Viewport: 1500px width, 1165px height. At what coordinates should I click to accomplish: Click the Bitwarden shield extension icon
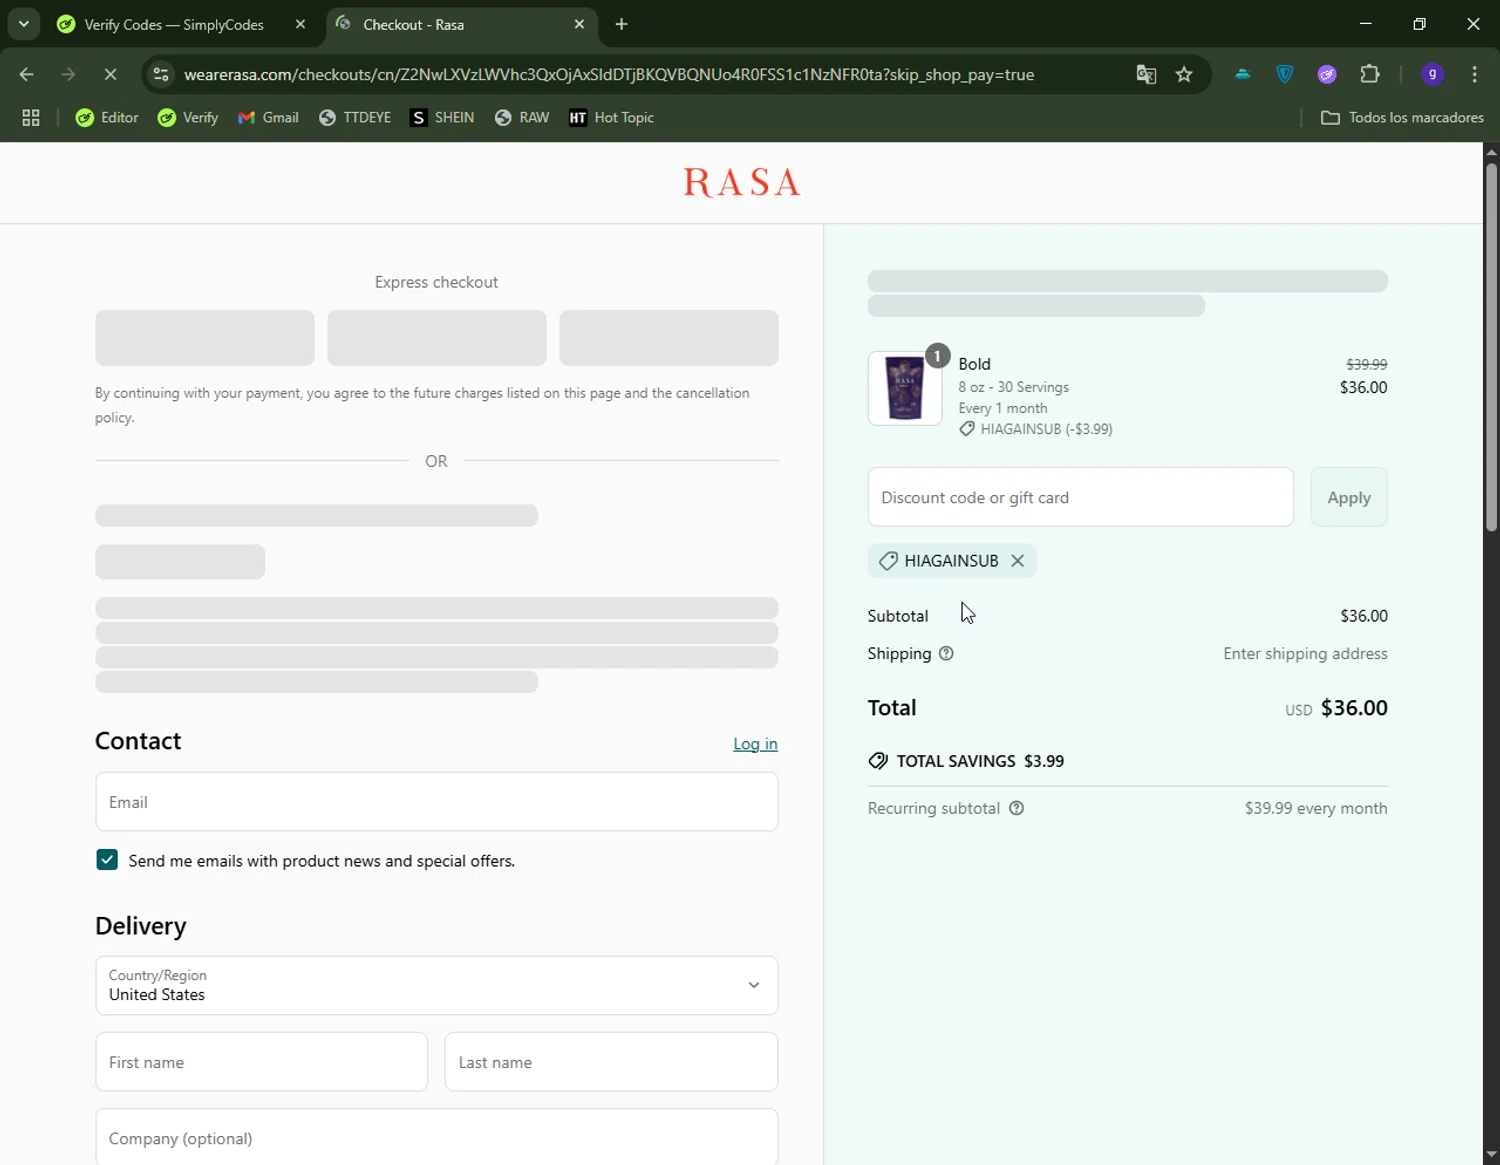[x=1285, y=74]
